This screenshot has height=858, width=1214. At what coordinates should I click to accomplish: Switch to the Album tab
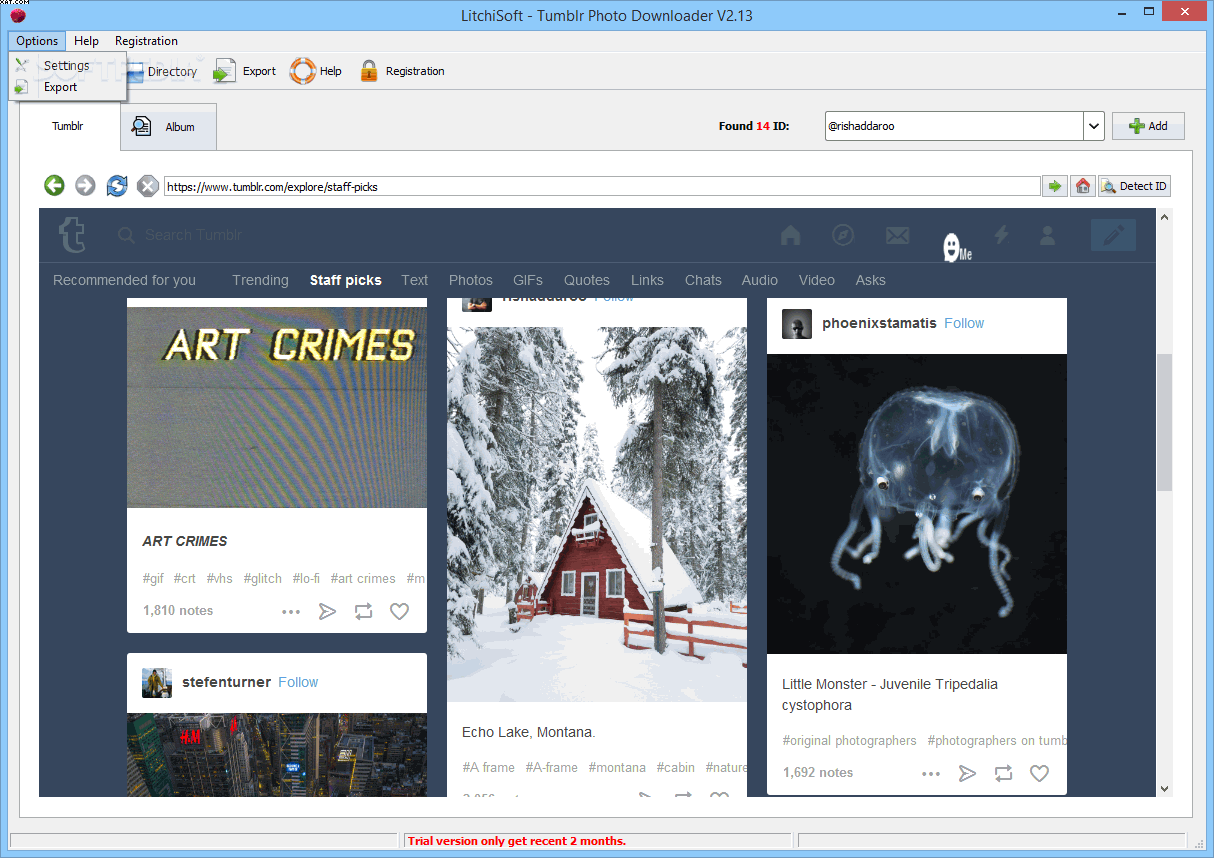coord(168,127)
